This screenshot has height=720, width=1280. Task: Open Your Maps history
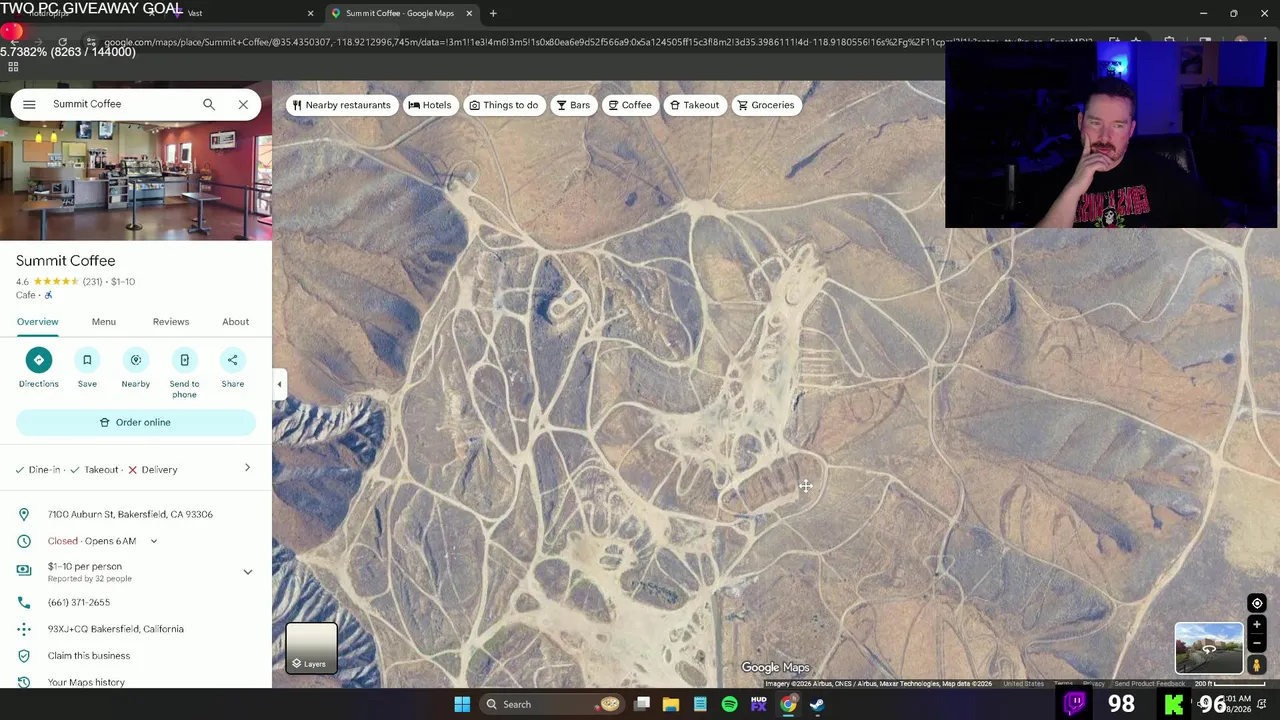[86, 682]
